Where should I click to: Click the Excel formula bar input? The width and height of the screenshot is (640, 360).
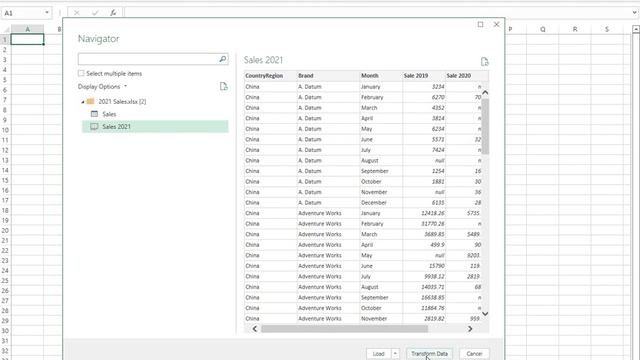click(x=377, y=13)
